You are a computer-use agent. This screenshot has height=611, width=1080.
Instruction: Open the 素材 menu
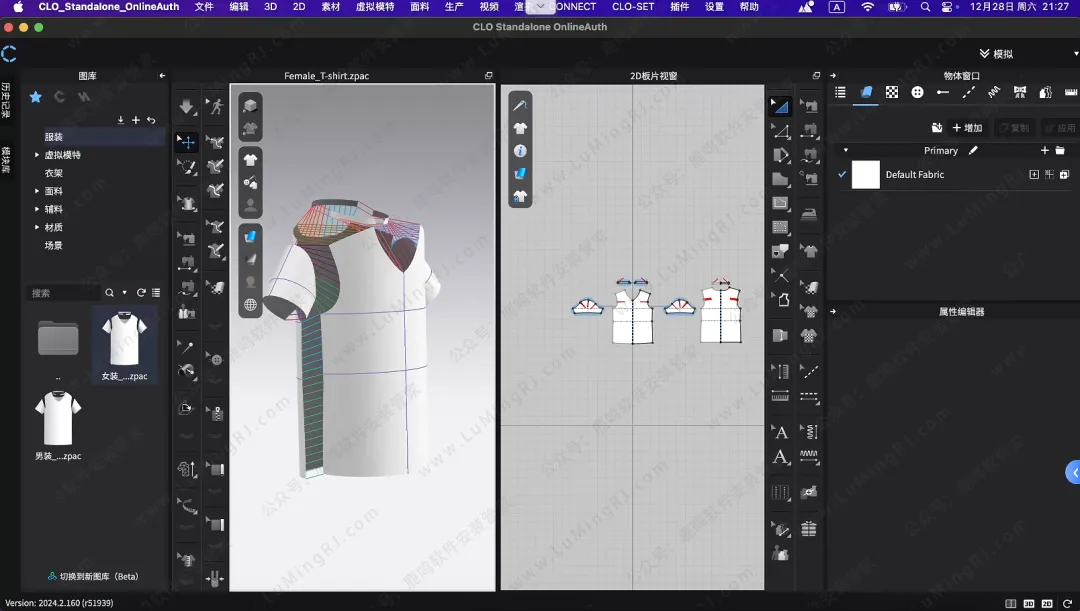(330, 7)
